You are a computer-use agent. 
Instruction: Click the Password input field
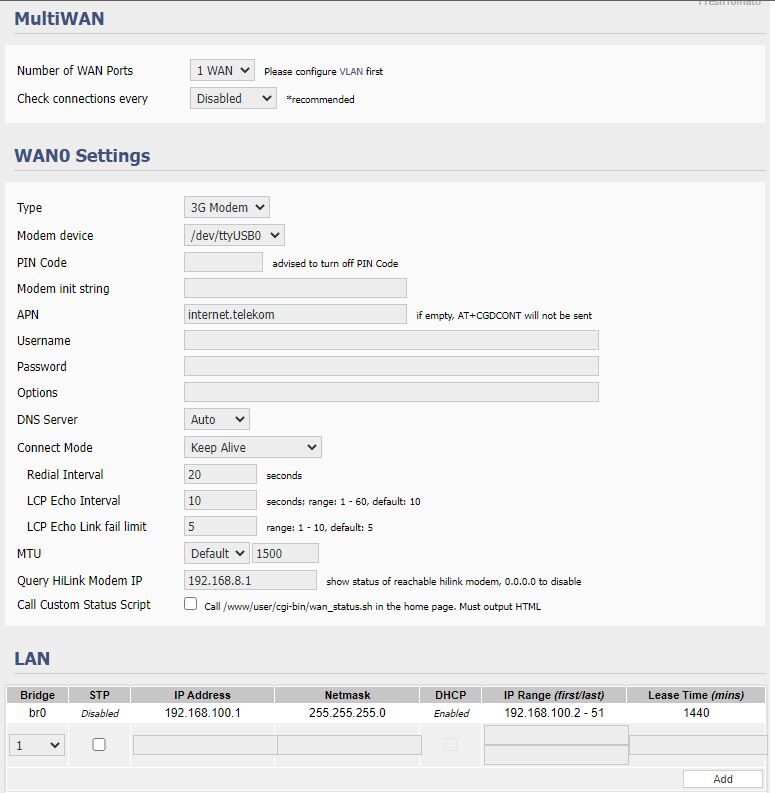tap(391, 366)
